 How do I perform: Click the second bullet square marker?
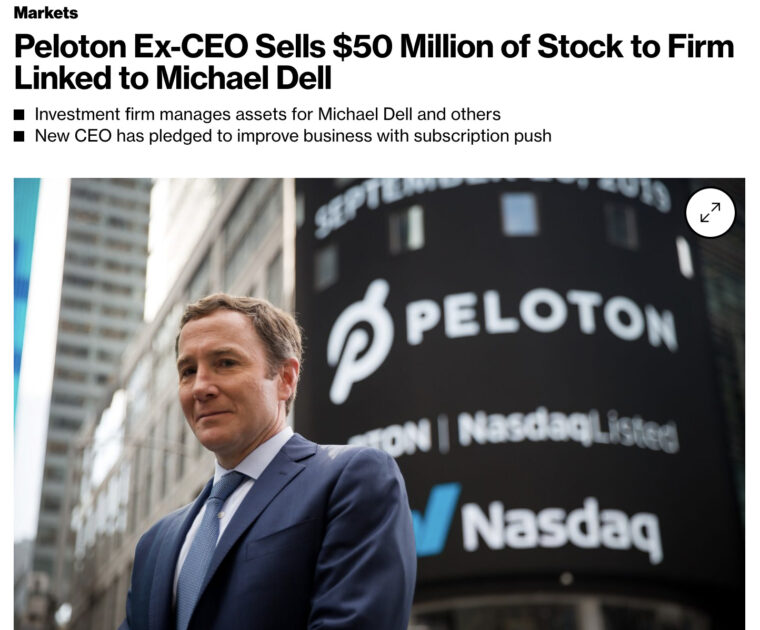pos(19,136)
